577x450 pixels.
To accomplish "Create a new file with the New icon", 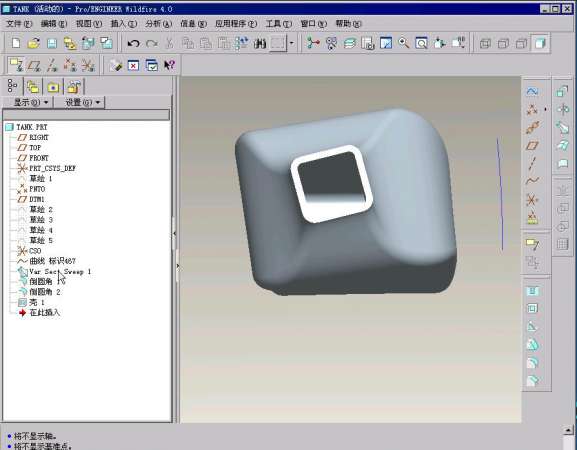I will click(x=16, y=43).
